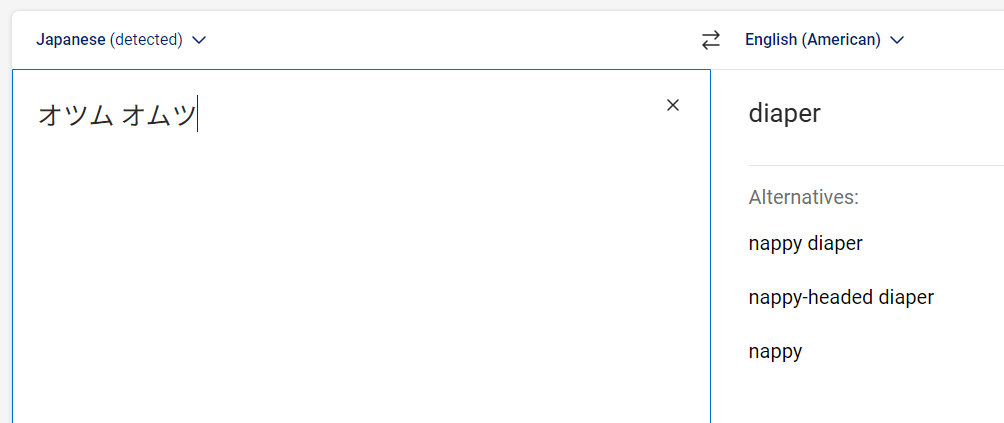Choose the "nappy diaper" alternative translation
1004x423 pixels.
(x=805, y=243)
